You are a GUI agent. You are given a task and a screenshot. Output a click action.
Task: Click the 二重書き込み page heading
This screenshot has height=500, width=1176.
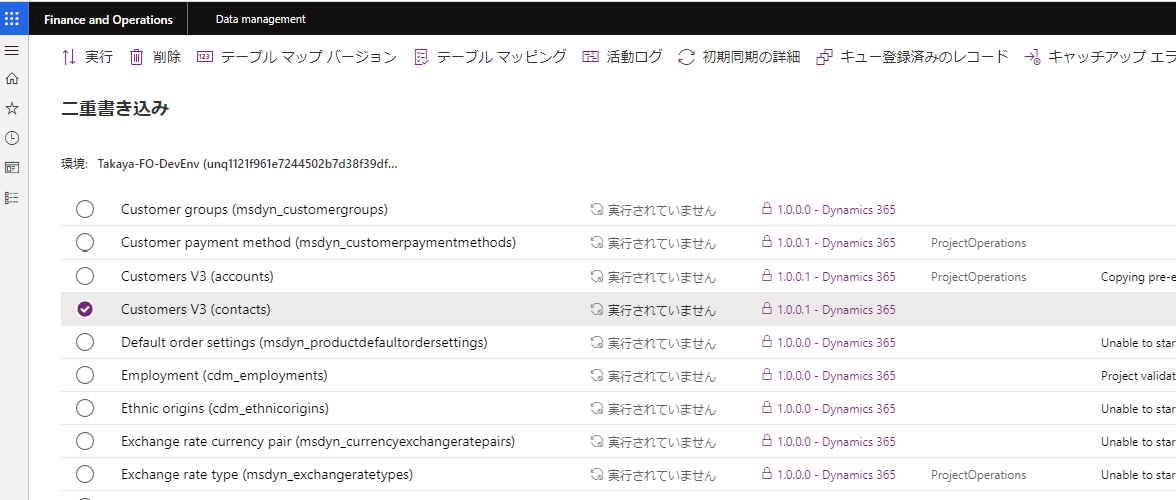coord(115,109)
